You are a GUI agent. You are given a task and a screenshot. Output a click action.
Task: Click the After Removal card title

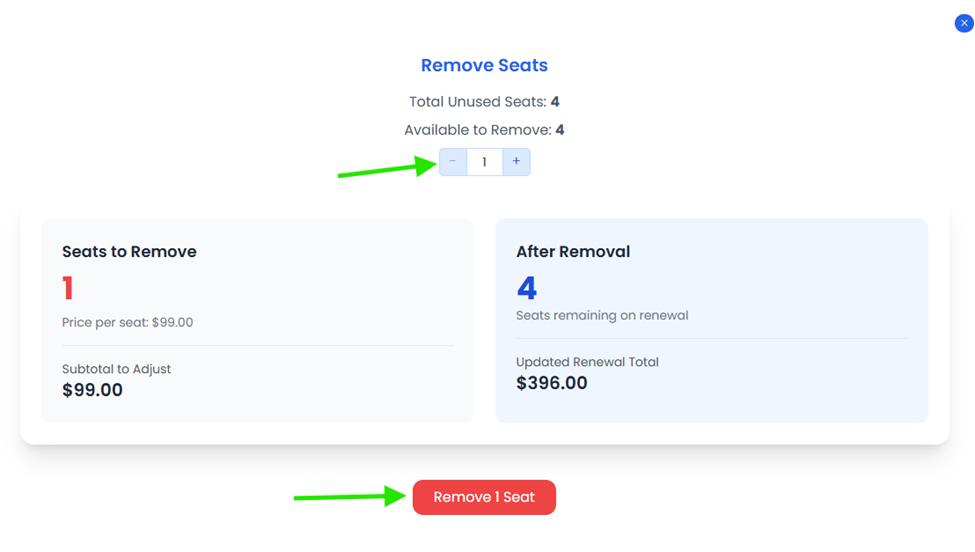tap(573, 252)
